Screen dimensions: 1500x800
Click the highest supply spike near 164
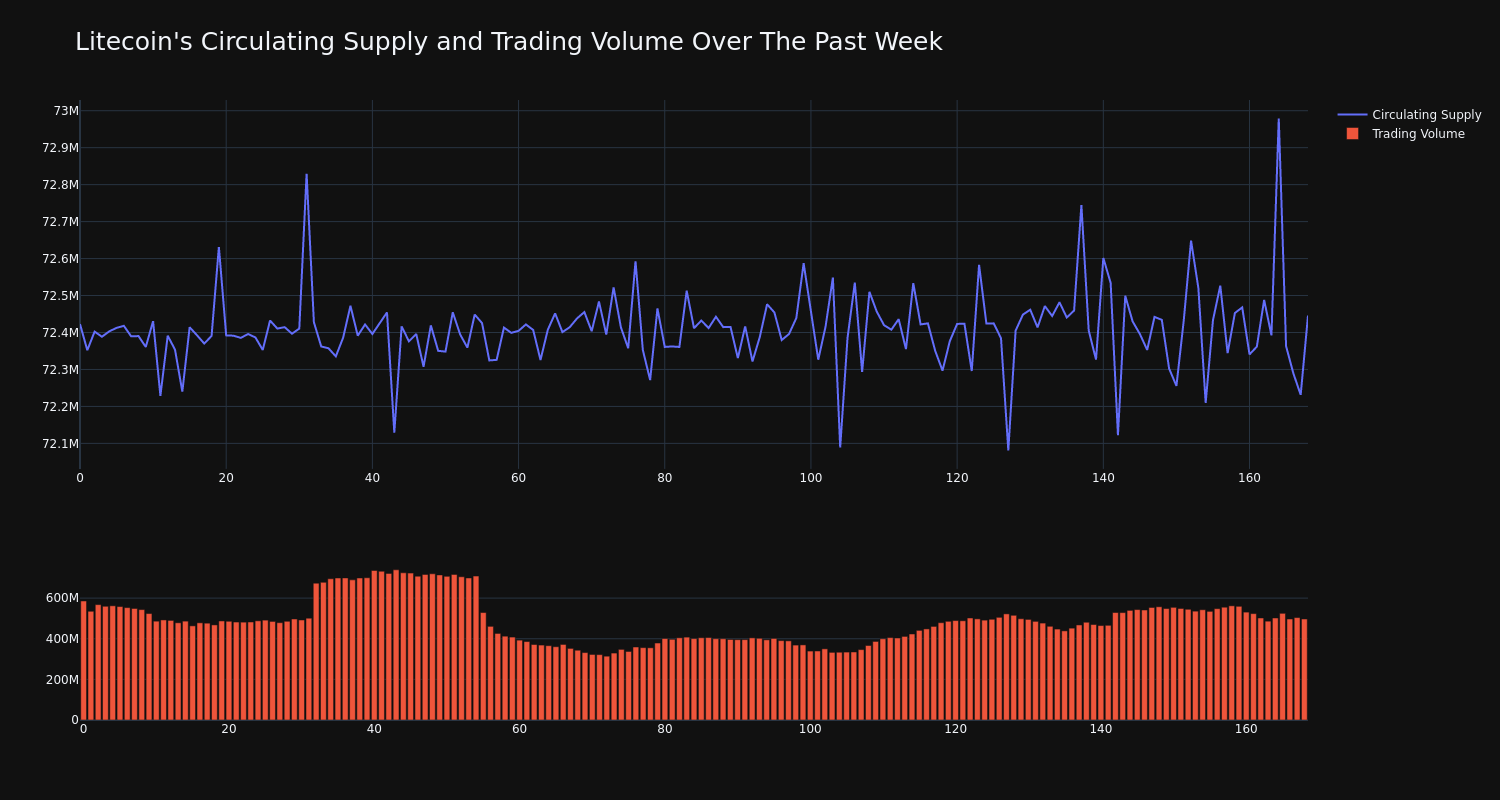pos(1278,120)
